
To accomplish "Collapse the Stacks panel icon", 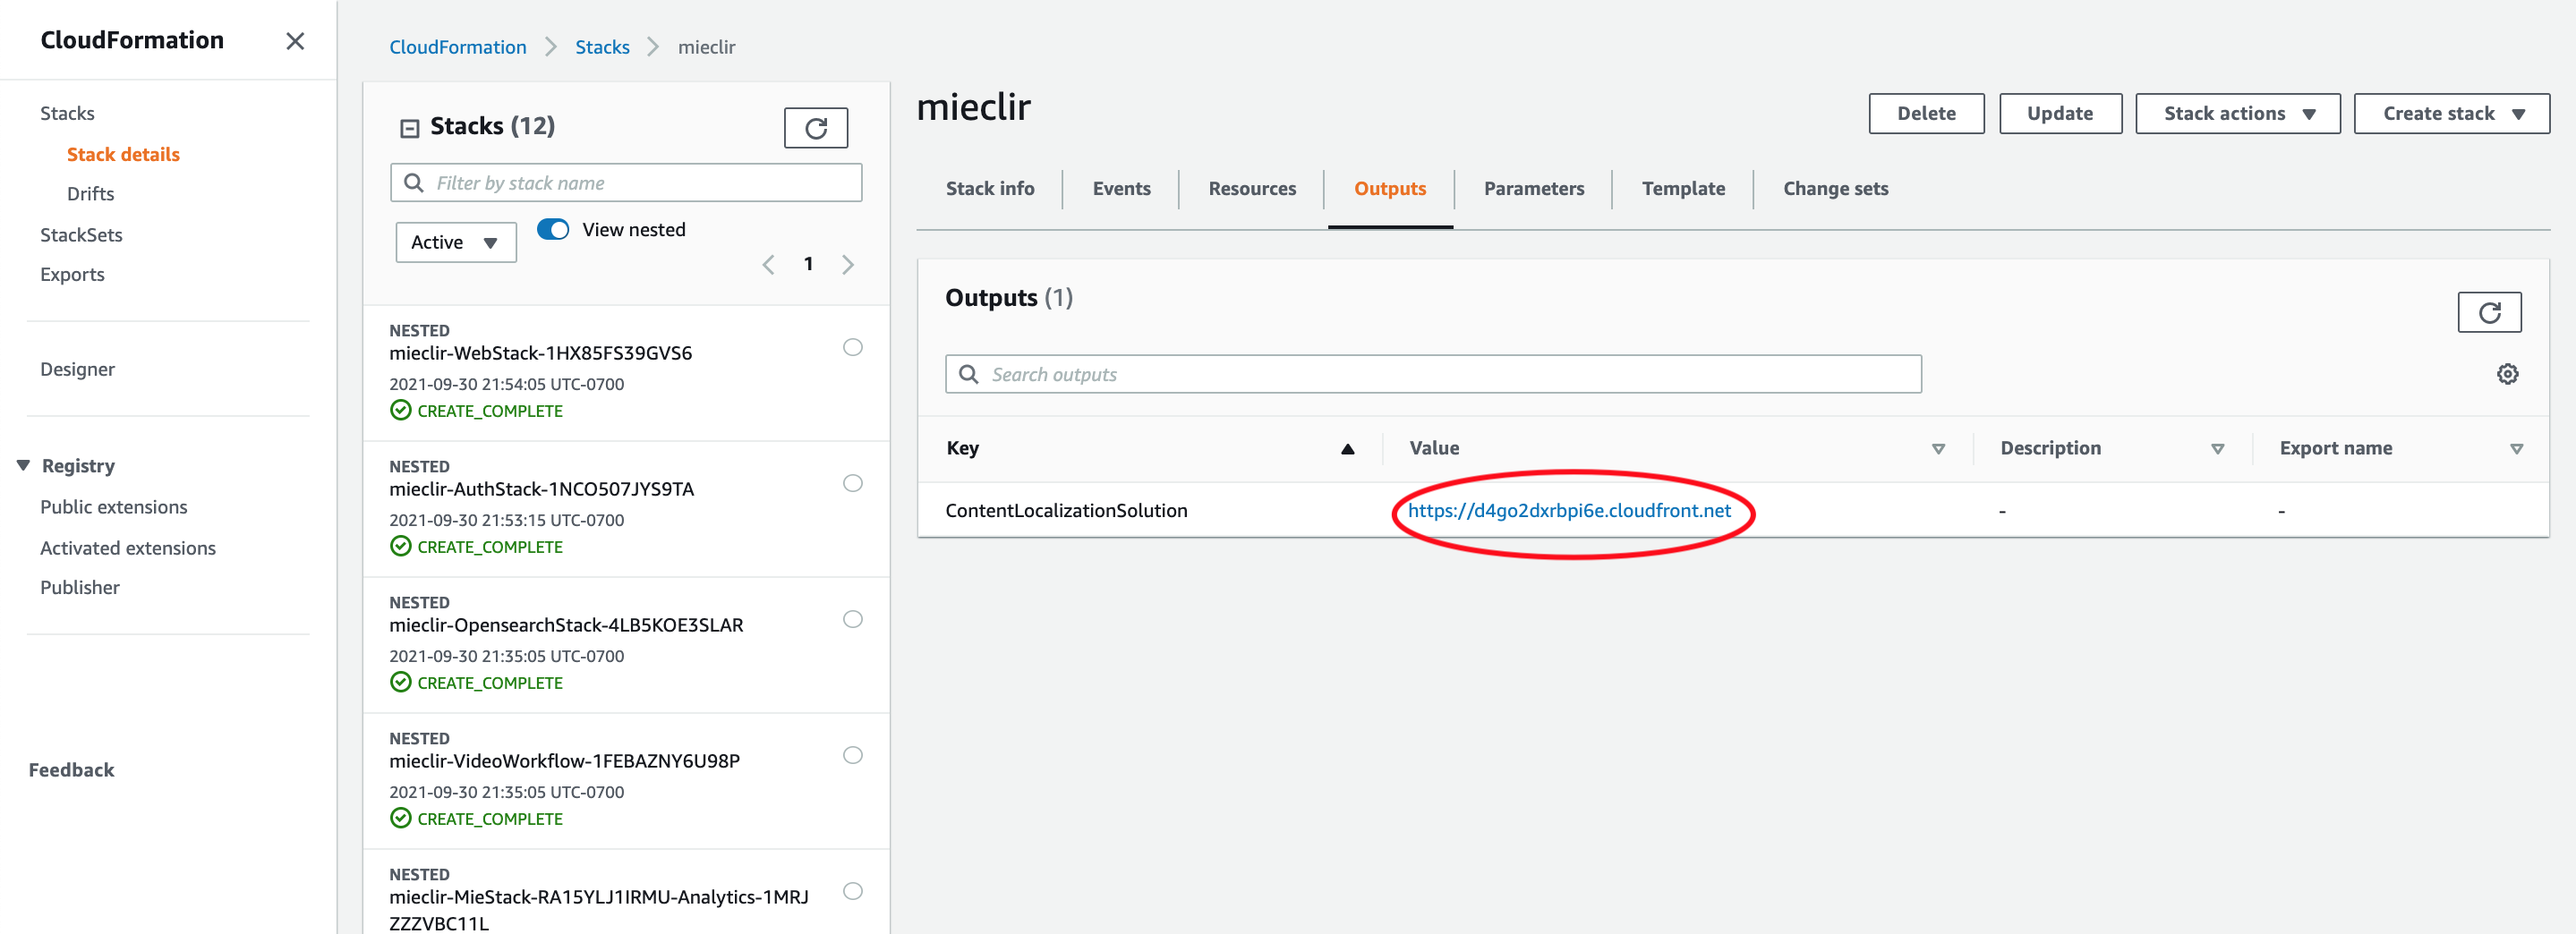I will pyautogui.click(x=409, y=128).
